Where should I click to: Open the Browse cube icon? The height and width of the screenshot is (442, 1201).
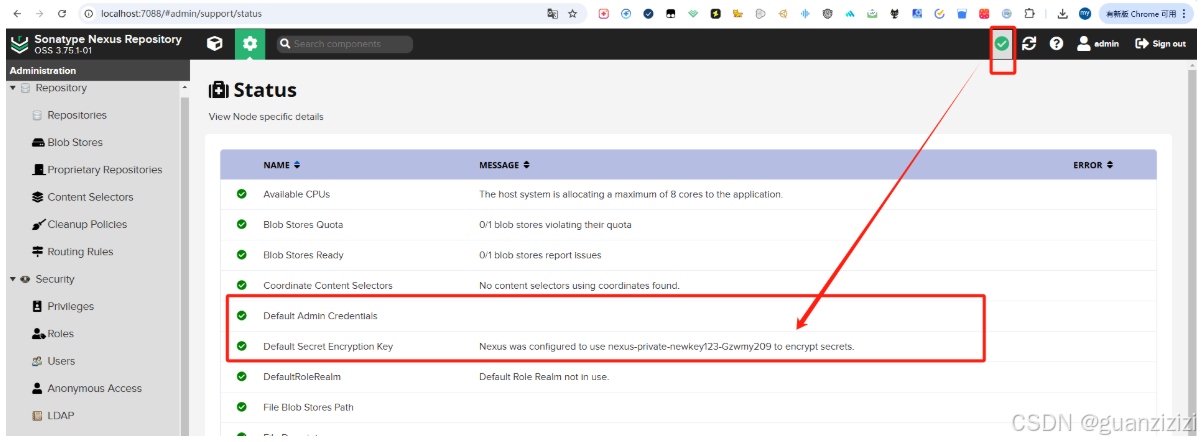(x=214, y=44)
